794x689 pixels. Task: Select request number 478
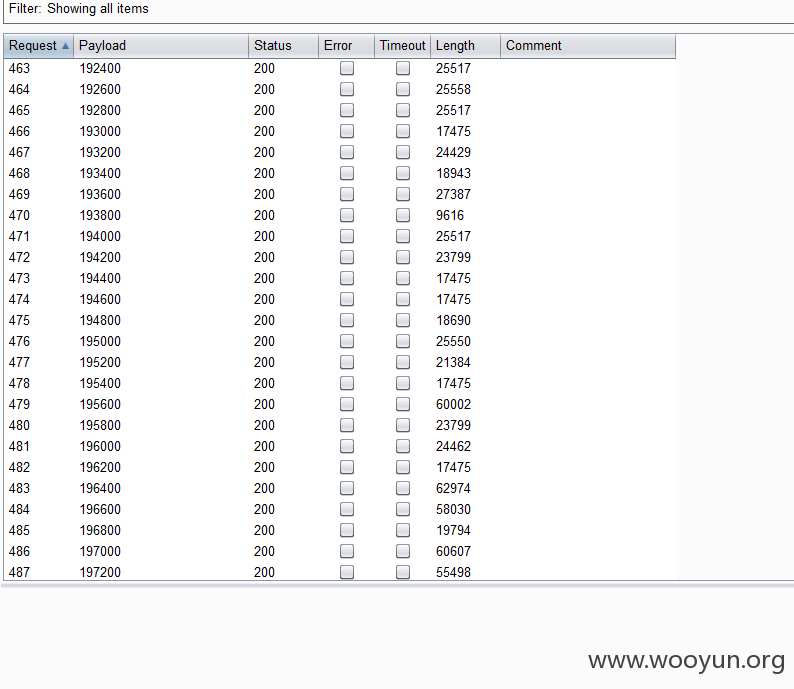(19, 384)
